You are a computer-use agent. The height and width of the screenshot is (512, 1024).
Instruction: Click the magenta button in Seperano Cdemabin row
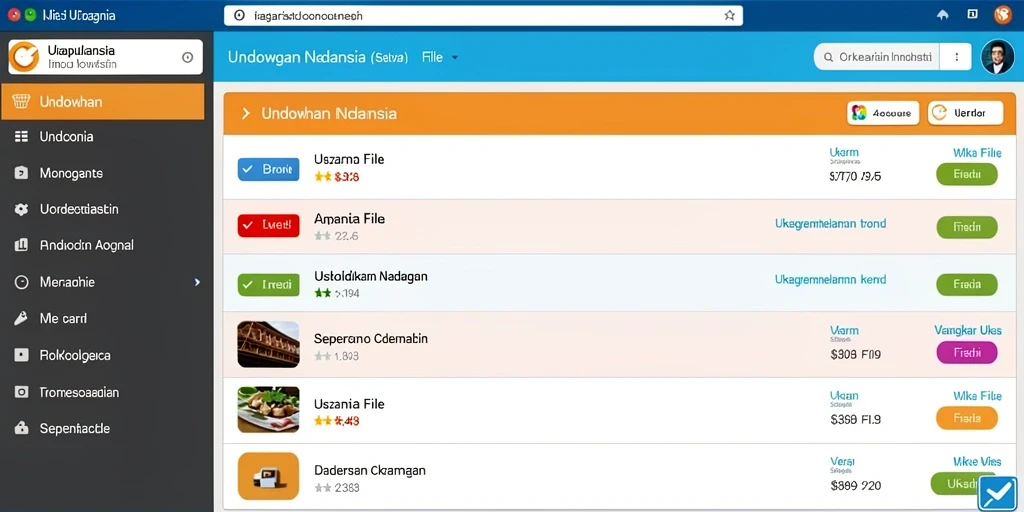pos(967,352)
